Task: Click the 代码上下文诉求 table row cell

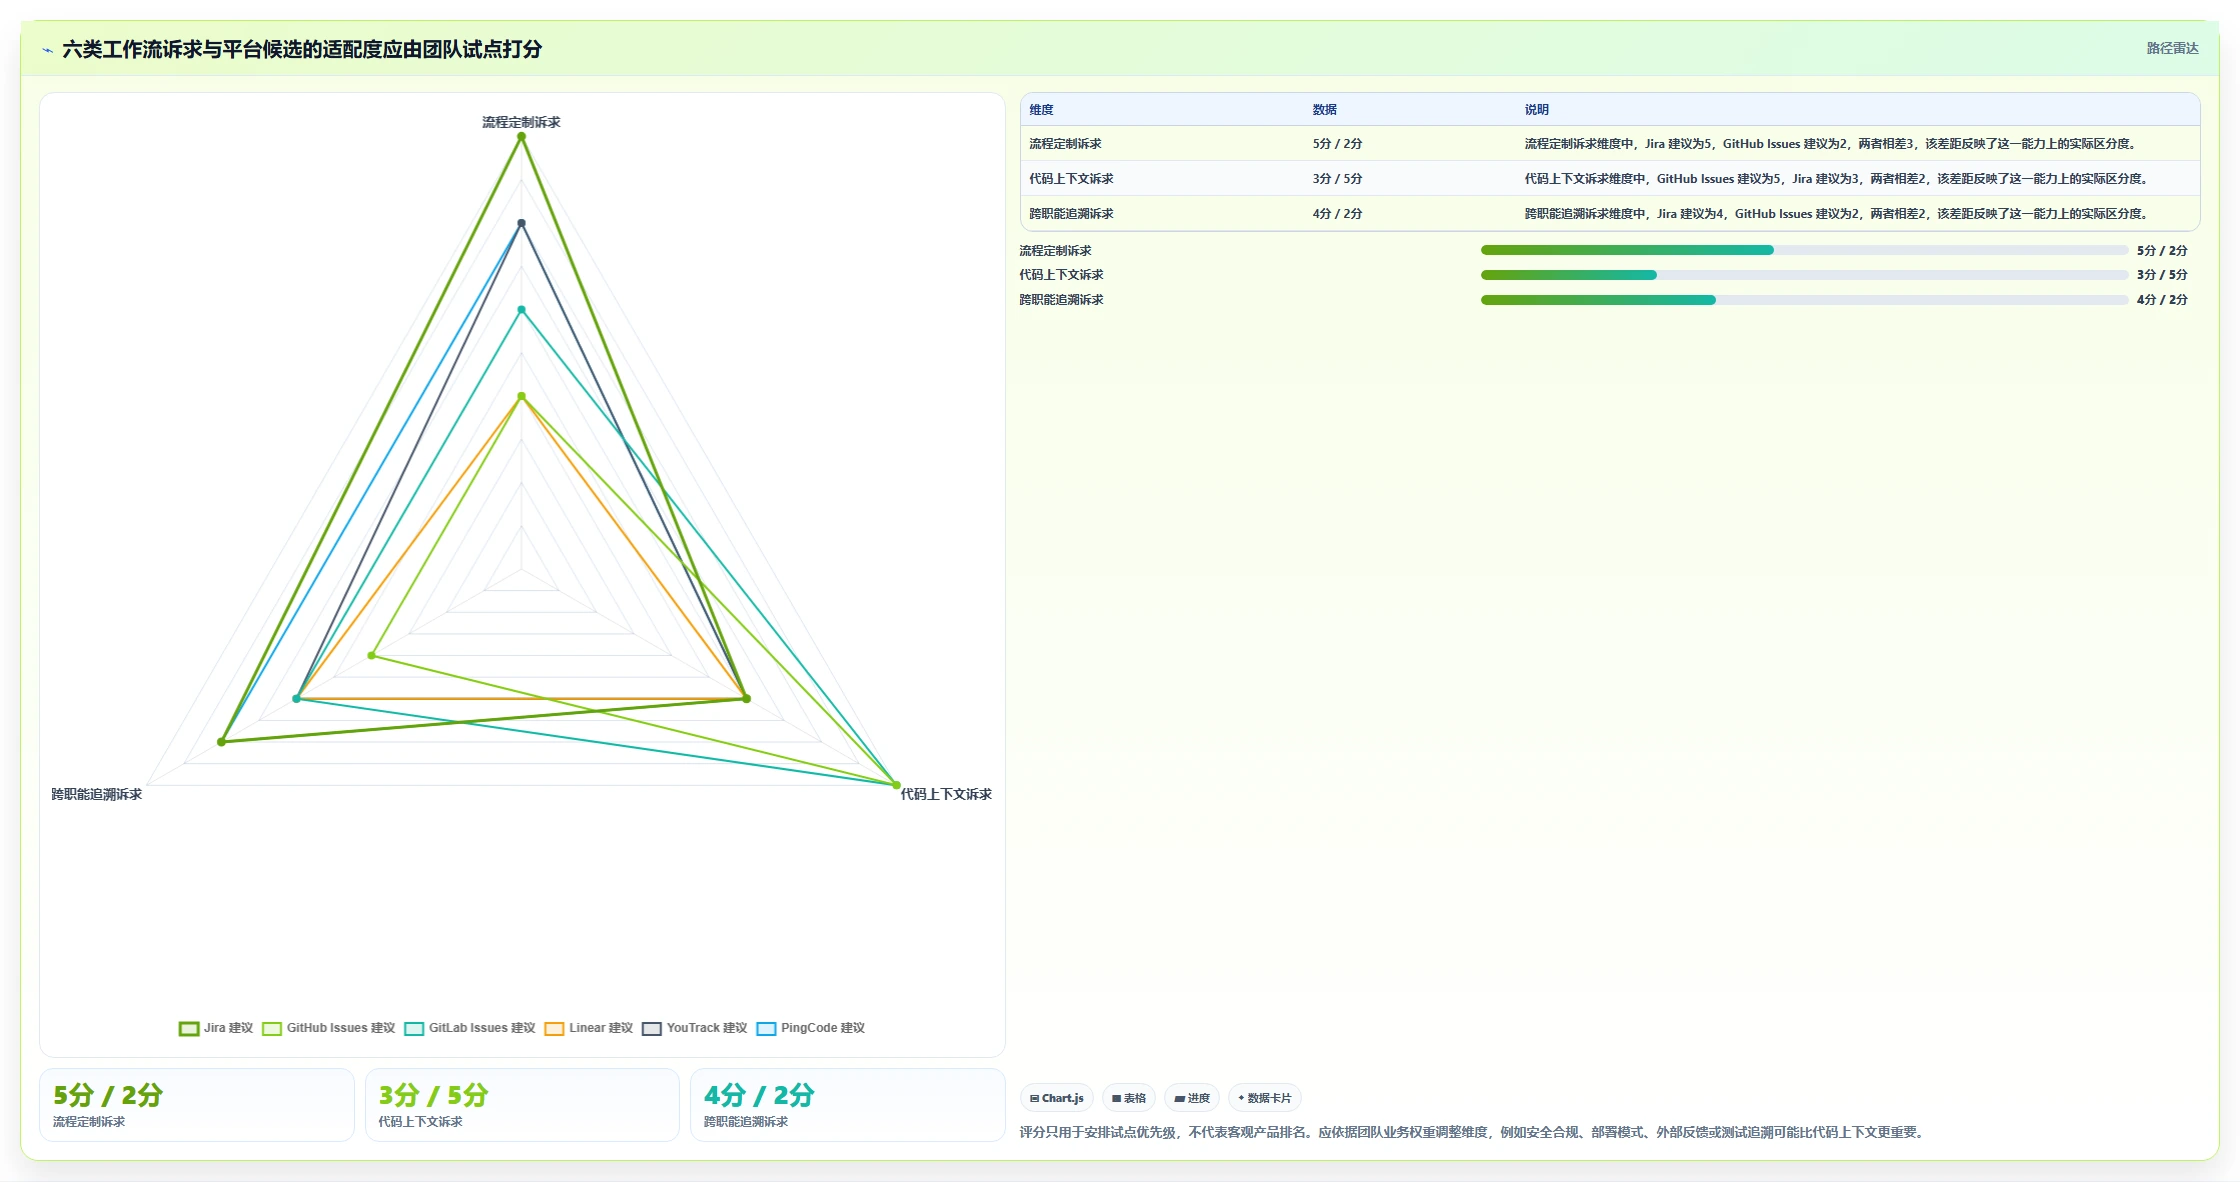Action: click(1071, 179)
